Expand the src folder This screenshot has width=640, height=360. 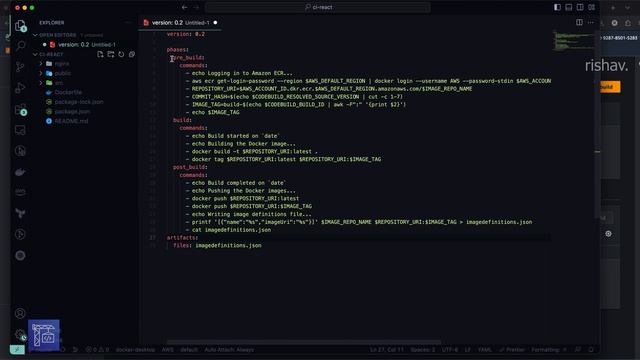pyautogui.click(x=41, y=83)
